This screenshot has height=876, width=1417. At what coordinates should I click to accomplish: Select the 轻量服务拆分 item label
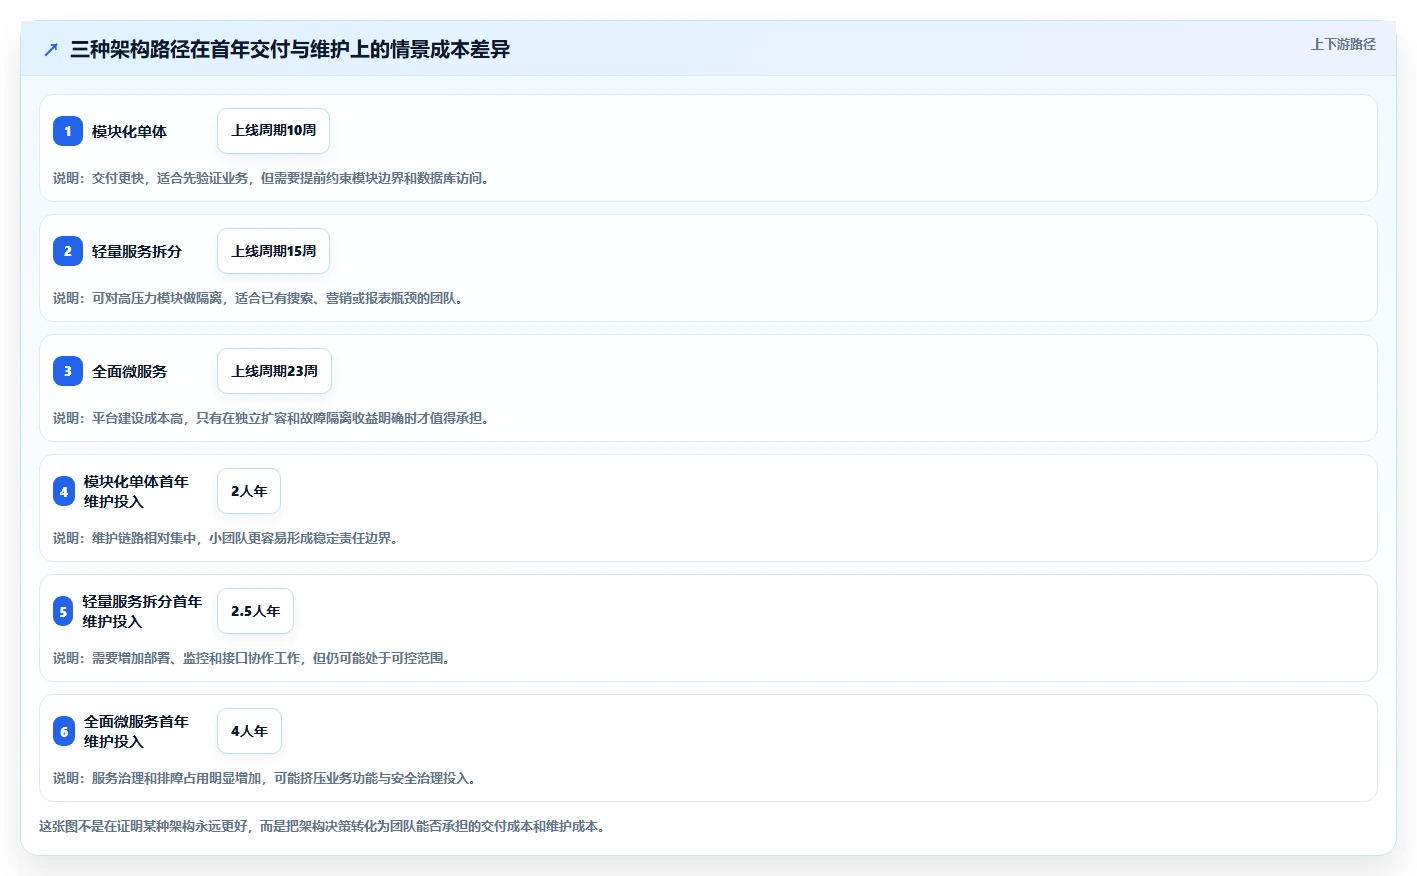137,251
